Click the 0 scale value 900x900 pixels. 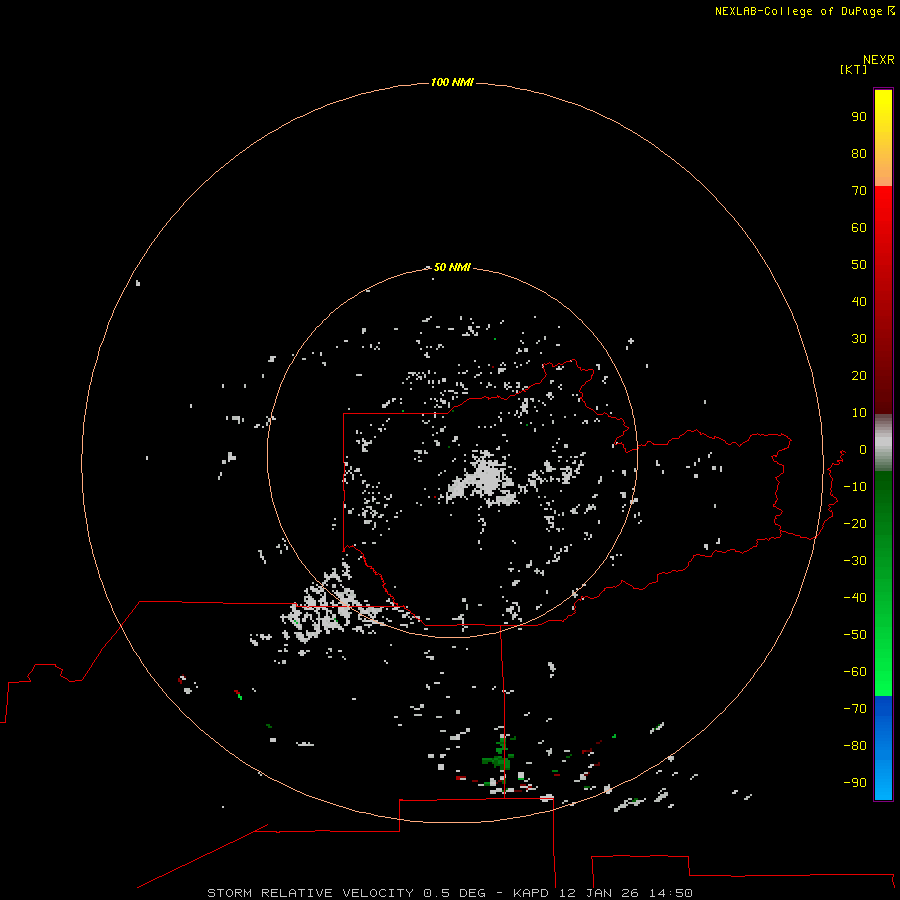(x=863, y=450)
